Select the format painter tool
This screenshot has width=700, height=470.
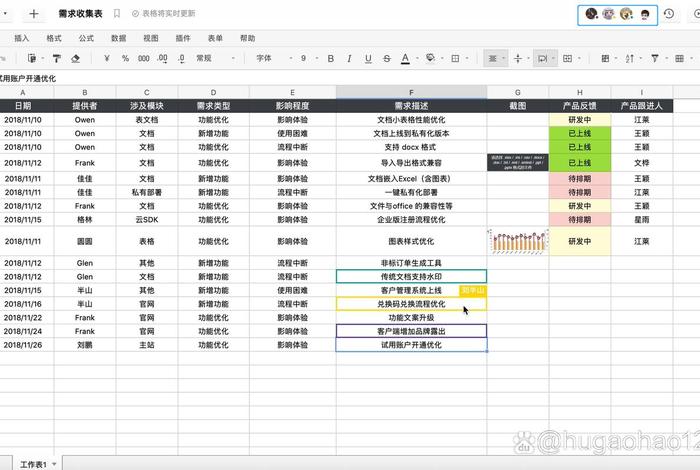57,58
